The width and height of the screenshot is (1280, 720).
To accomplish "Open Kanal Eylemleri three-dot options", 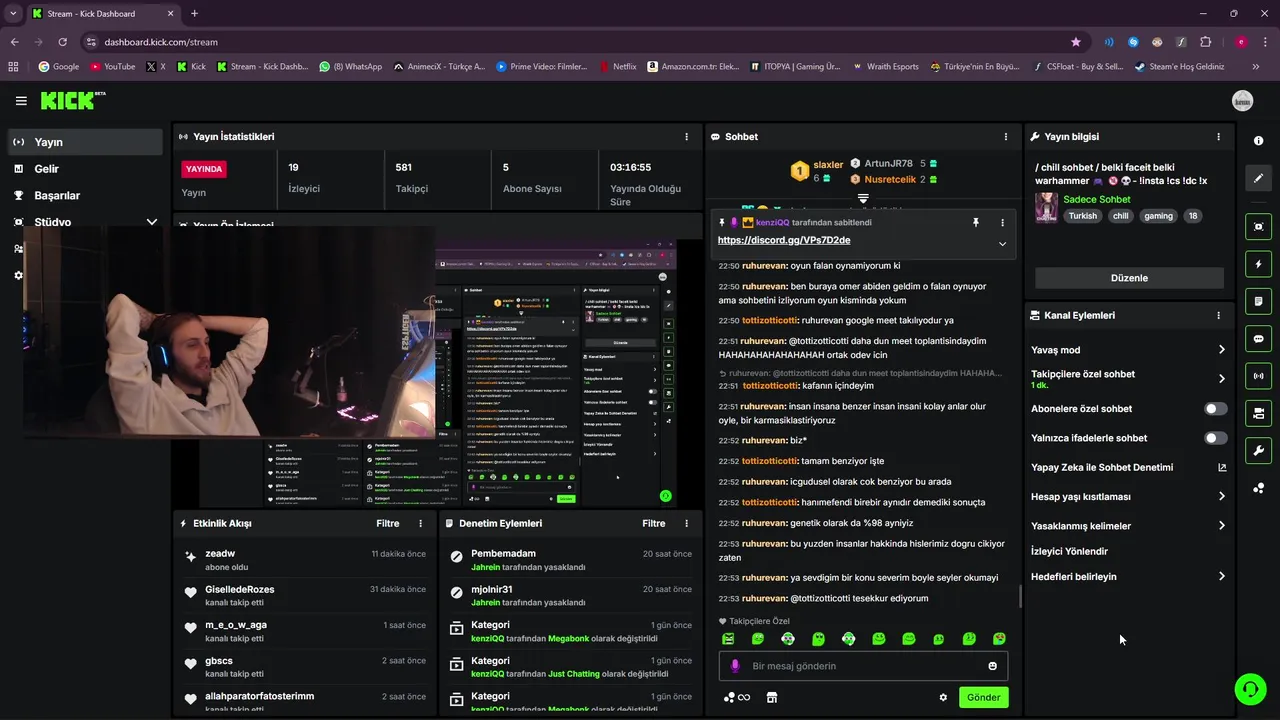I will (1218, 315).
